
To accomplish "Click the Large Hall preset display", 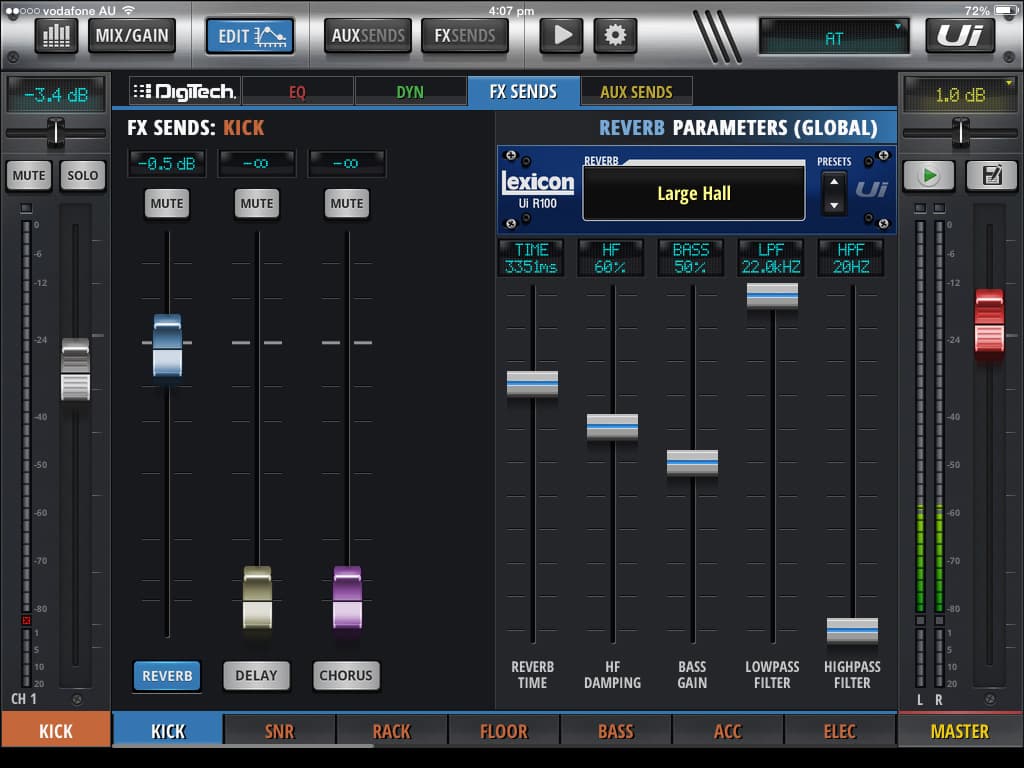I will (694, 193).
